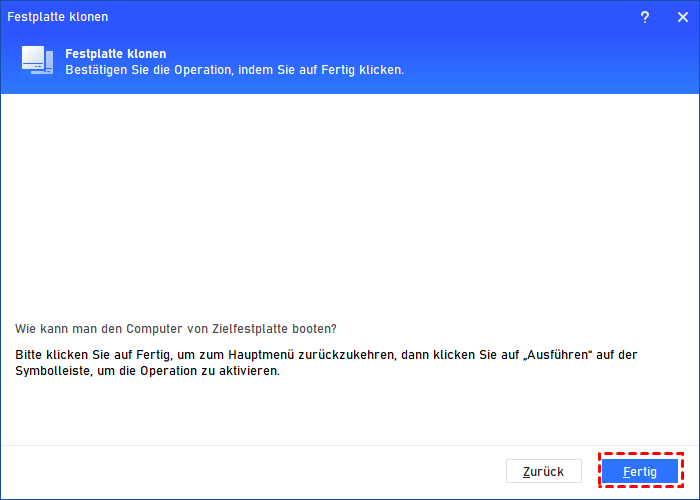The height and width of the screenshot is (500, 700).
Task: Click the disk clone icon in header
Action: [x=37, y=60]
